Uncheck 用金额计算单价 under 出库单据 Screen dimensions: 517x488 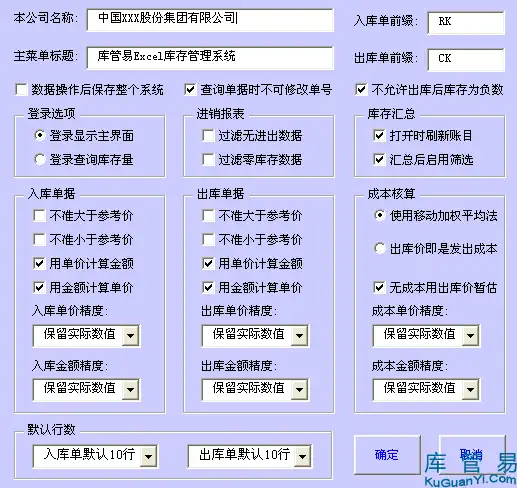pos(208,287)
